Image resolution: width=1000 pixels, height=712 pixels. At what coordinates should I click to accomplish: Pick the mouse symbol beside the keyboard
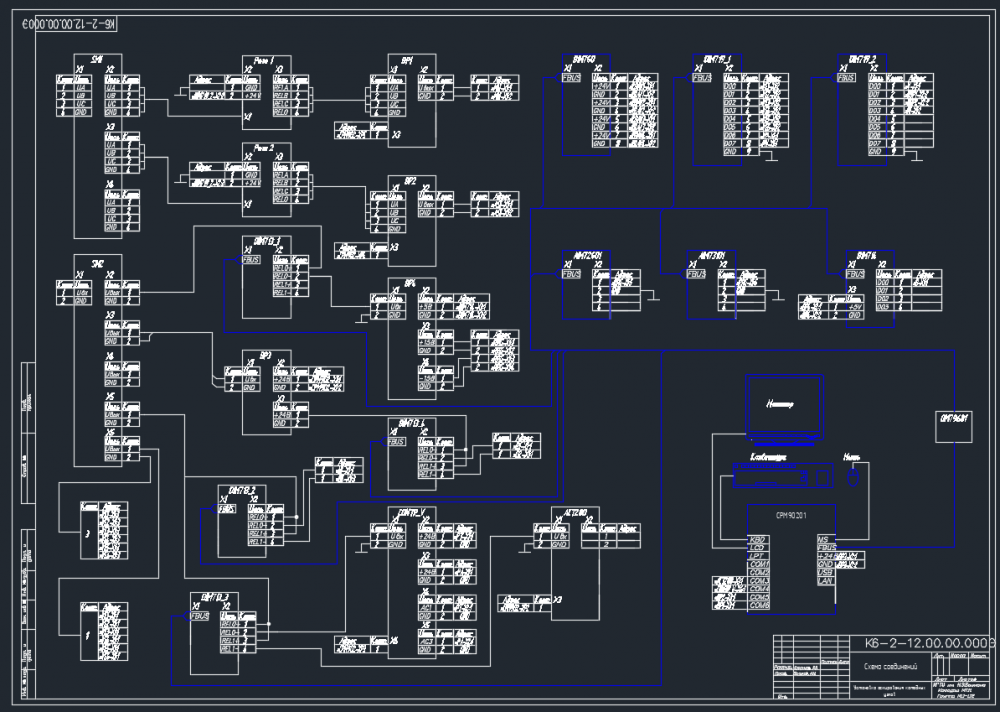point(852,478)
